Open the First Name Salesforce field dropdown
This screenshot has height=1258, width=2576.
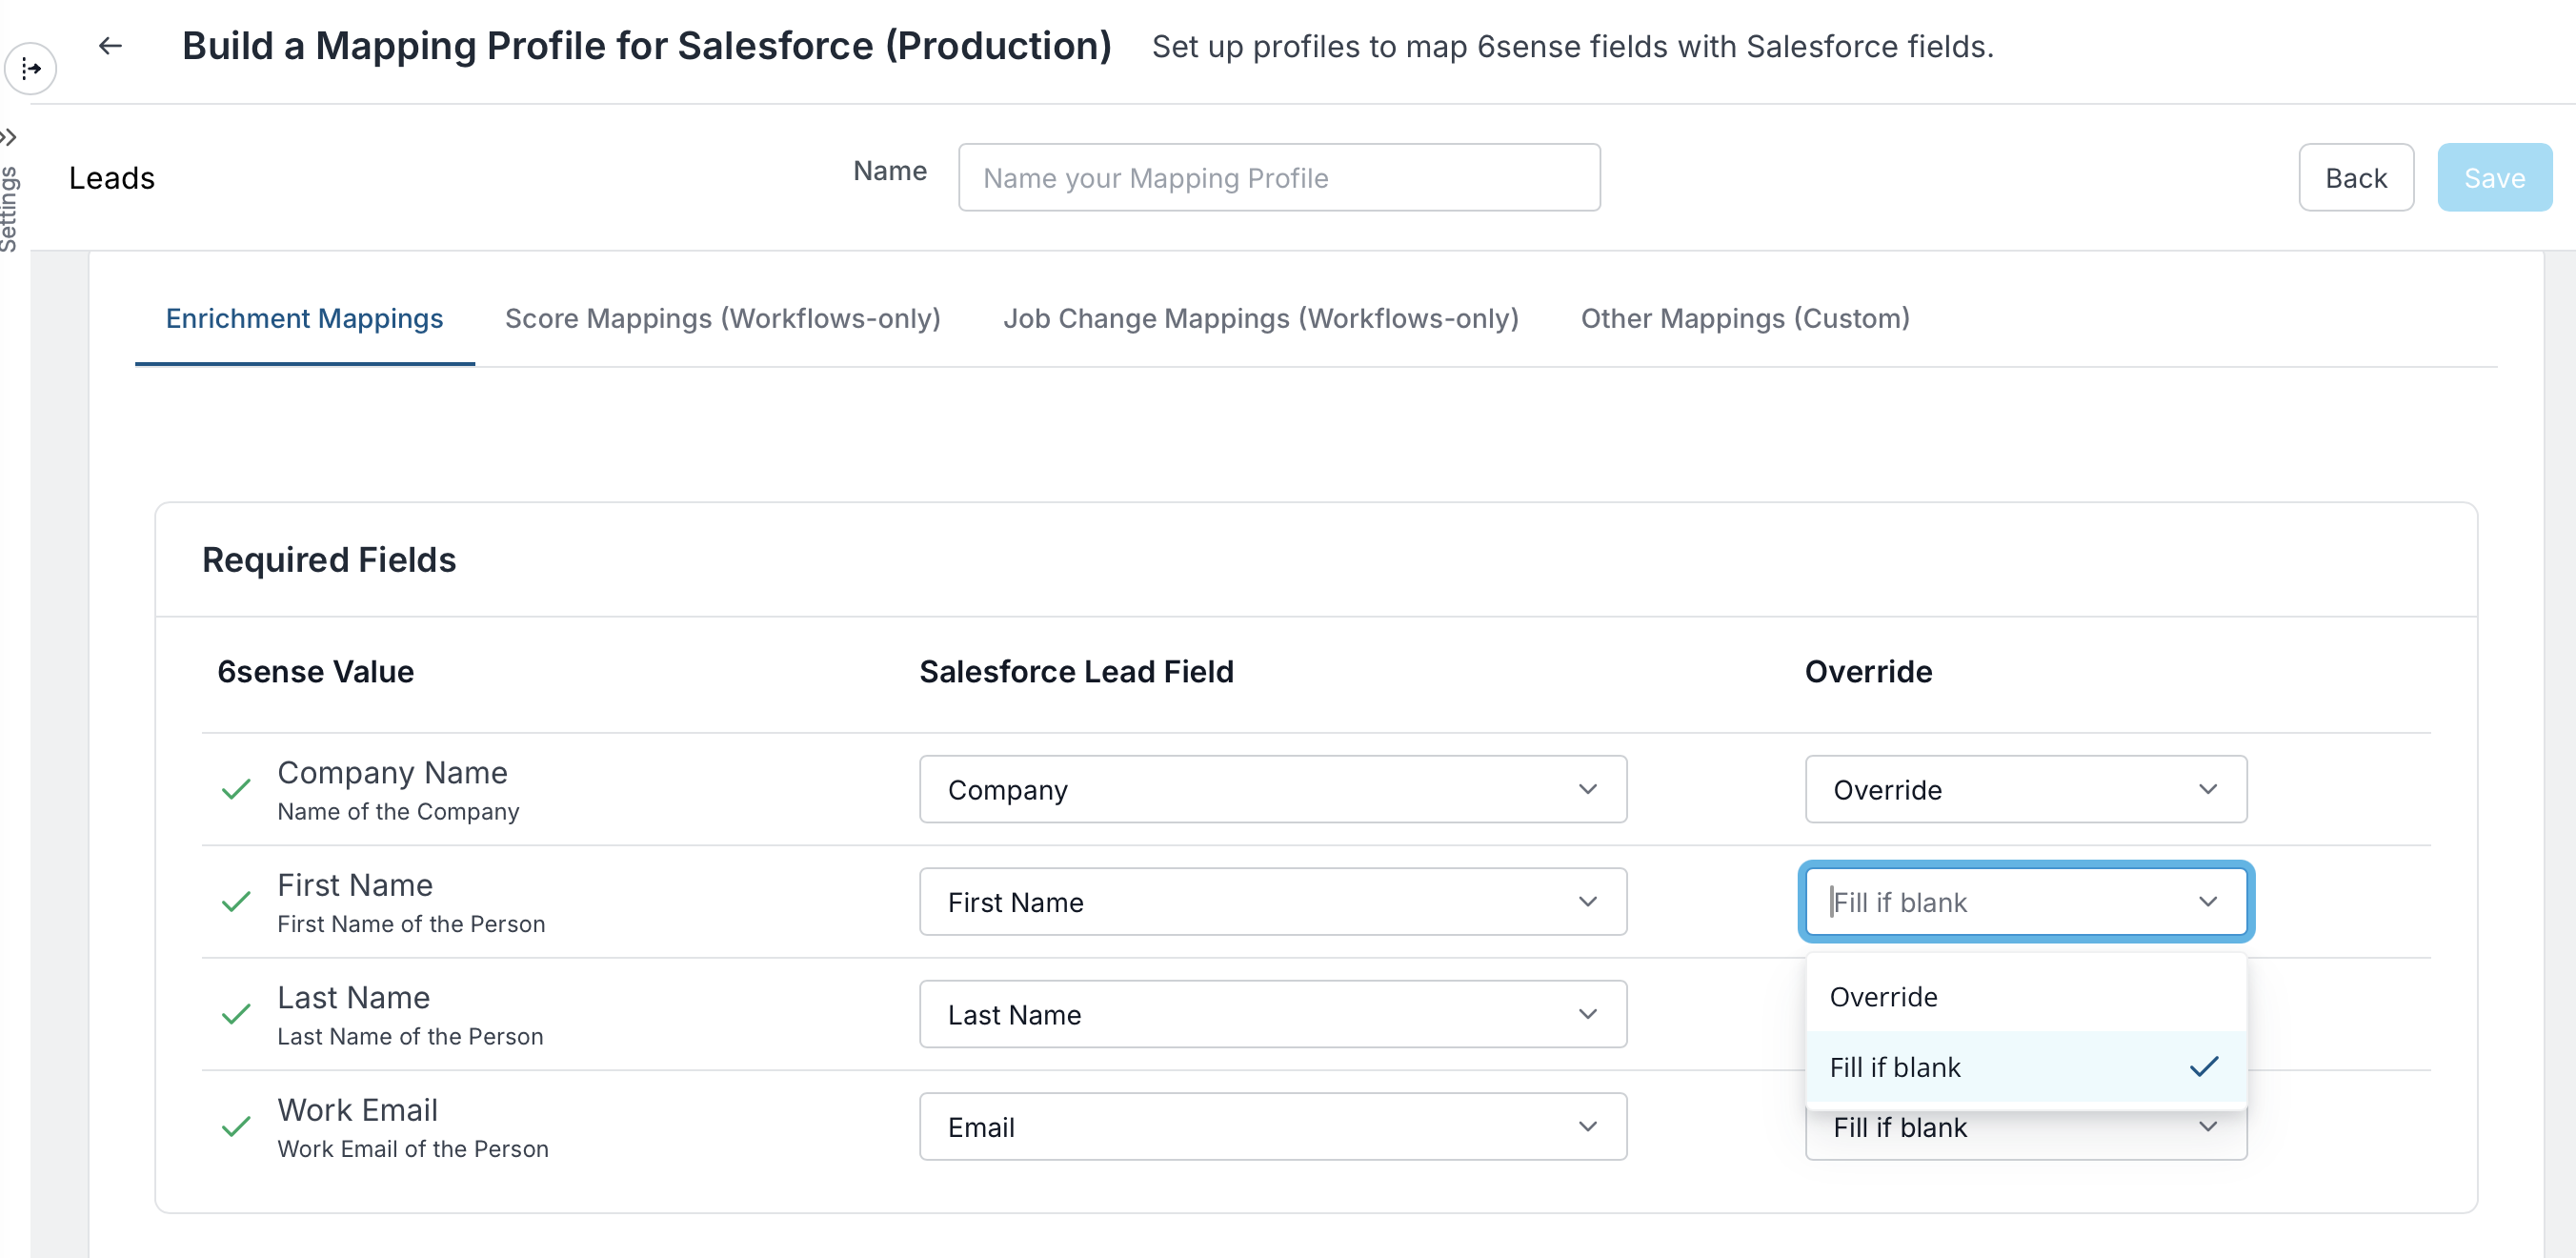[1272, 902]
